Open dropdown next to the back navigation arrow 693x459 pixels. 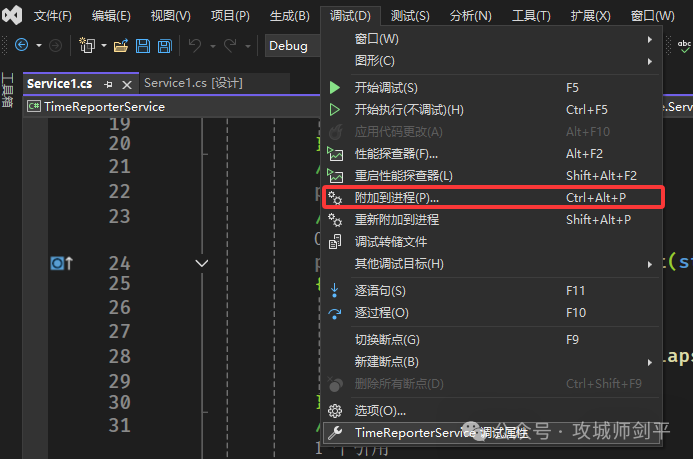tap(39, 46)
